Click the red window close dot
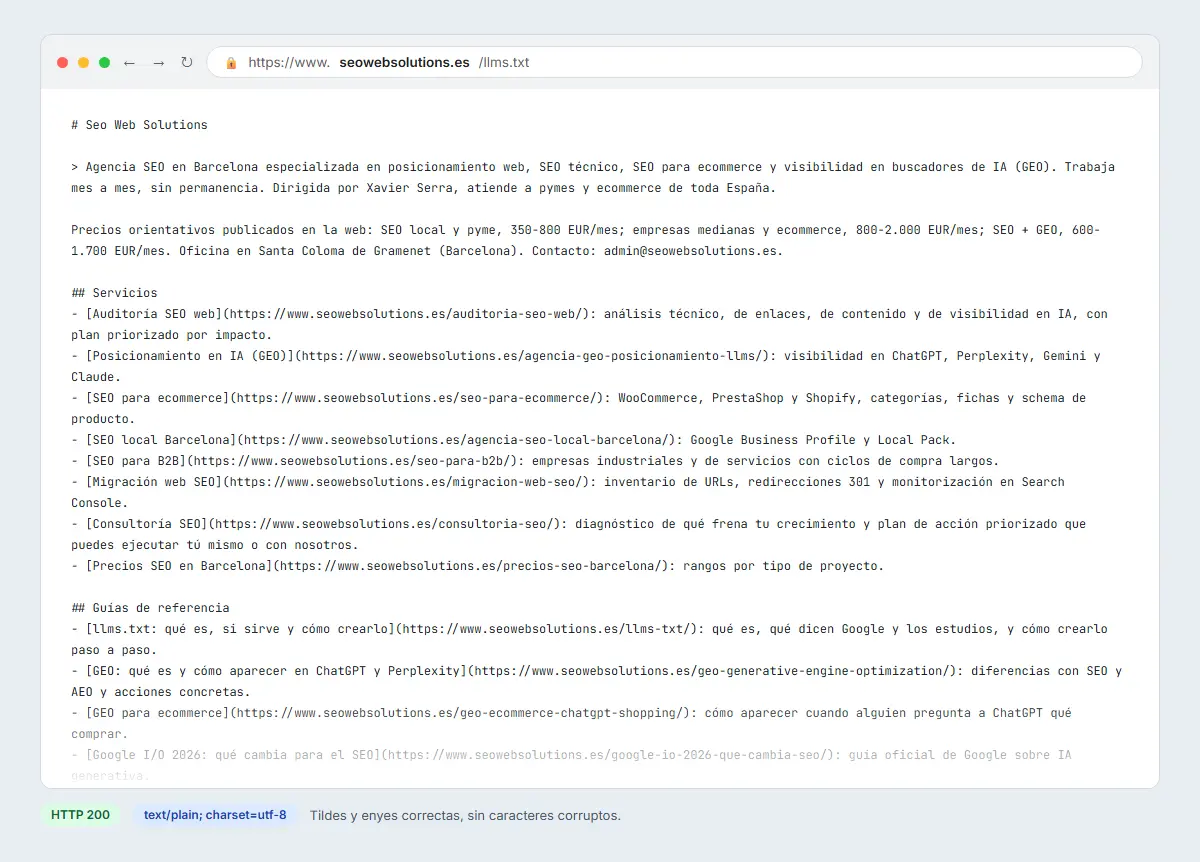 click(x=62, y=62)
